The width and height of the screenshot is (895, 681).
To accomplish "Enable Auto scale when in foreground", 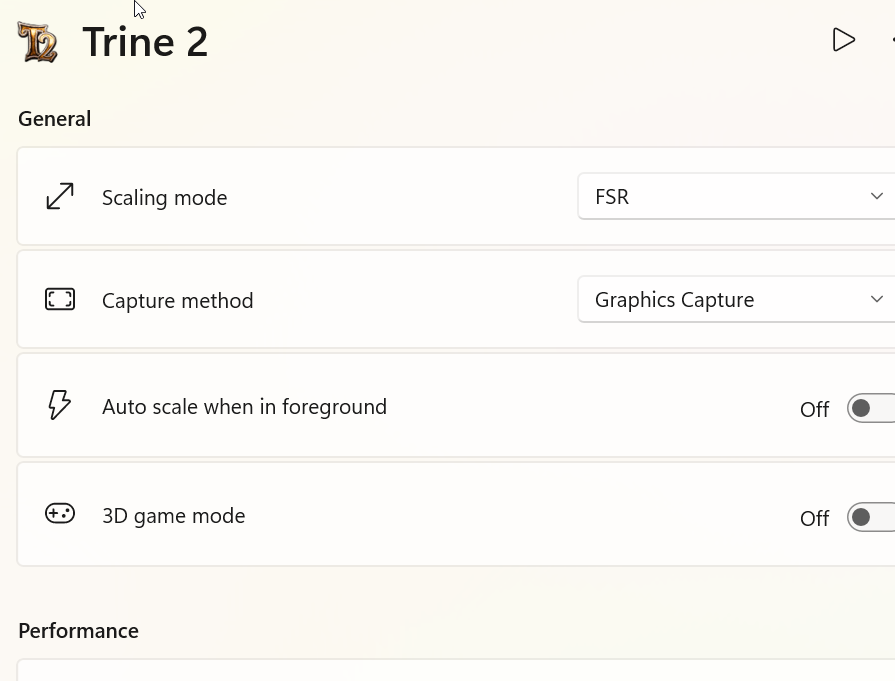I will pos(871,408).
